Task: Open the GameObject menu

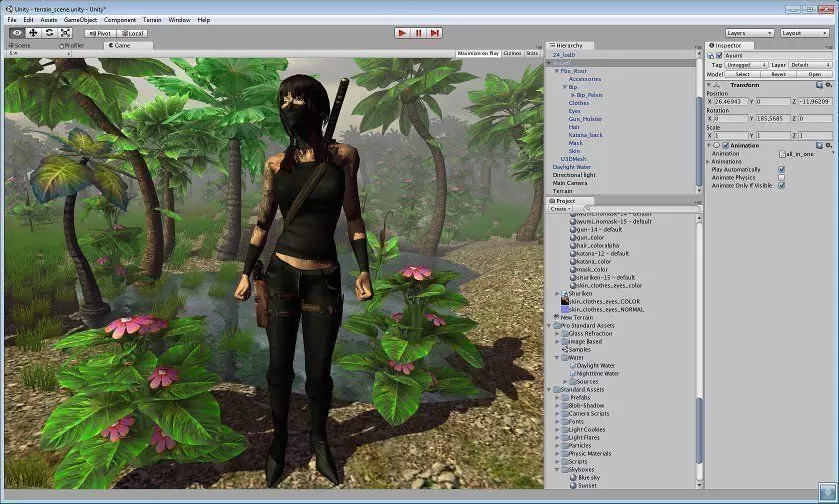Action: (80, 20)
